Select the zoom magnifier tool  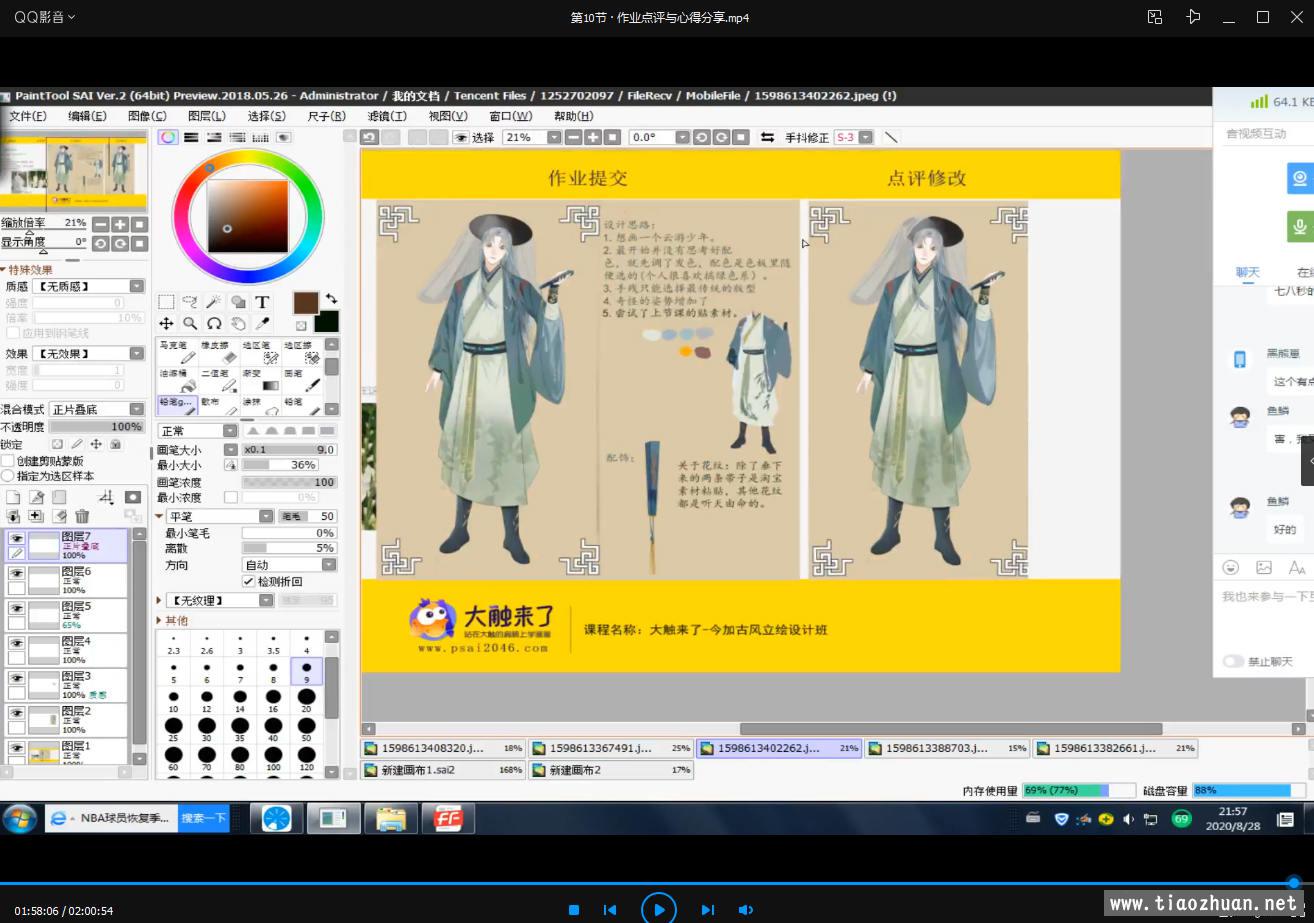point(190,324)
